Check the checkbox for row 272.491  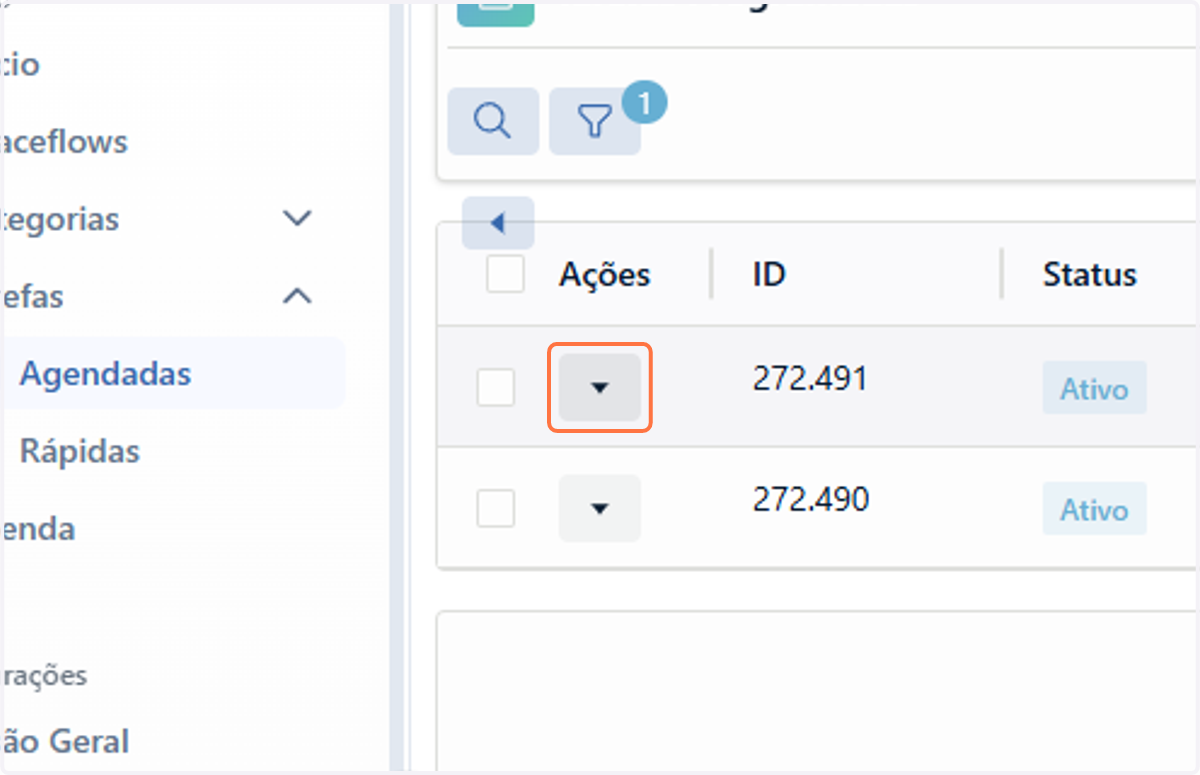pyautogui.click(x=496, y=387)
